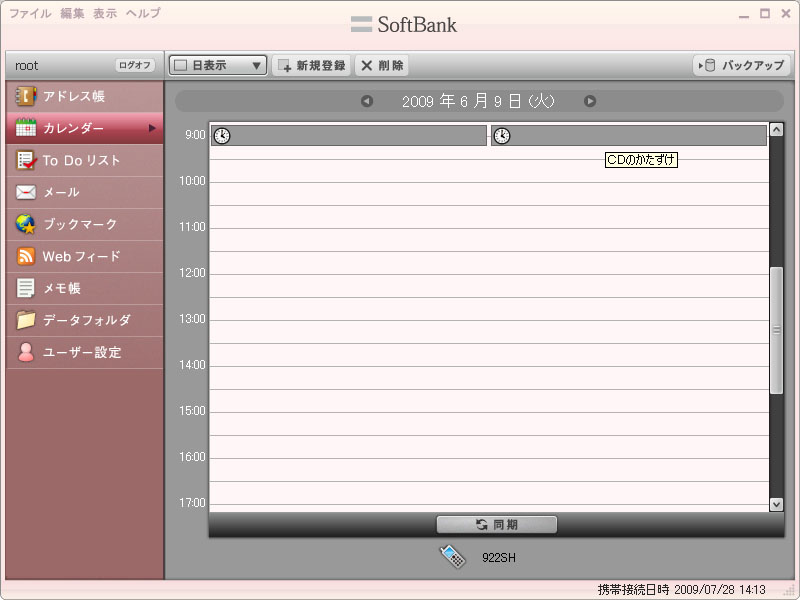The width and height of the screenshot is (800, 600).
Task: Click the 922SH mobile phone icon
Action: [x=453, y=557]
